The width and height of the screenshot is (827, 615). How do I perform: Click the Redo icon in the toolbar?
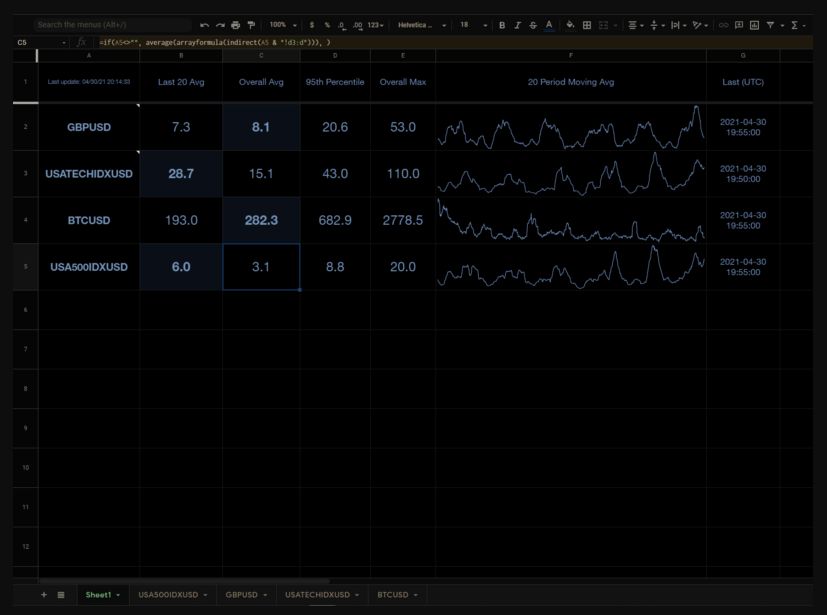click(220, 24)
